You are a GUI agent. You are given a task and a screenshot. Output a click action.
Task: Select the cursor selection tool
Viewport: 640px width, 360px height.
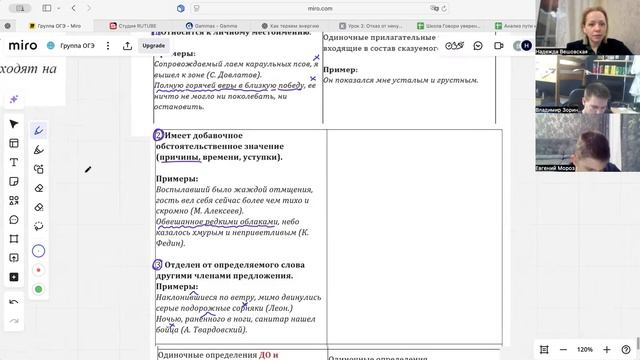coord(14,124)
